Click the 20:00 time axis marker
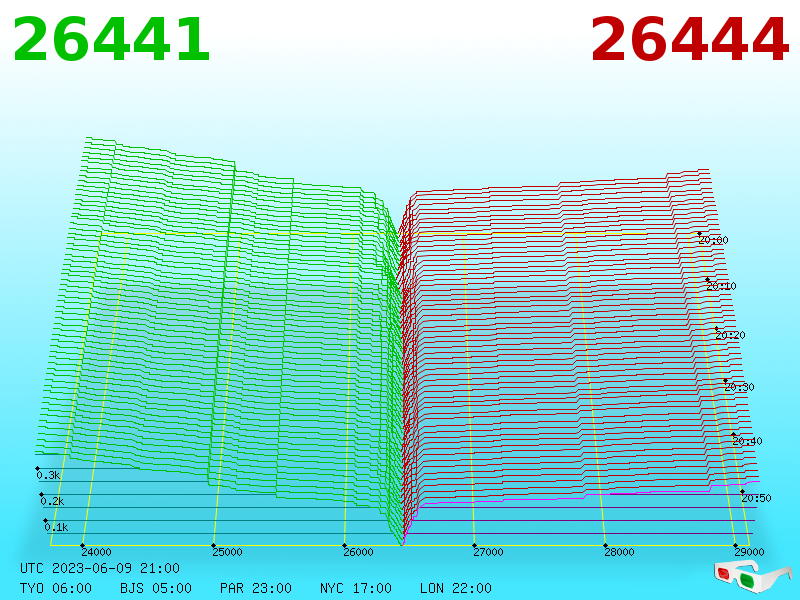The height and width of the screenshot is (600, 800). click(x=713, y=240)
